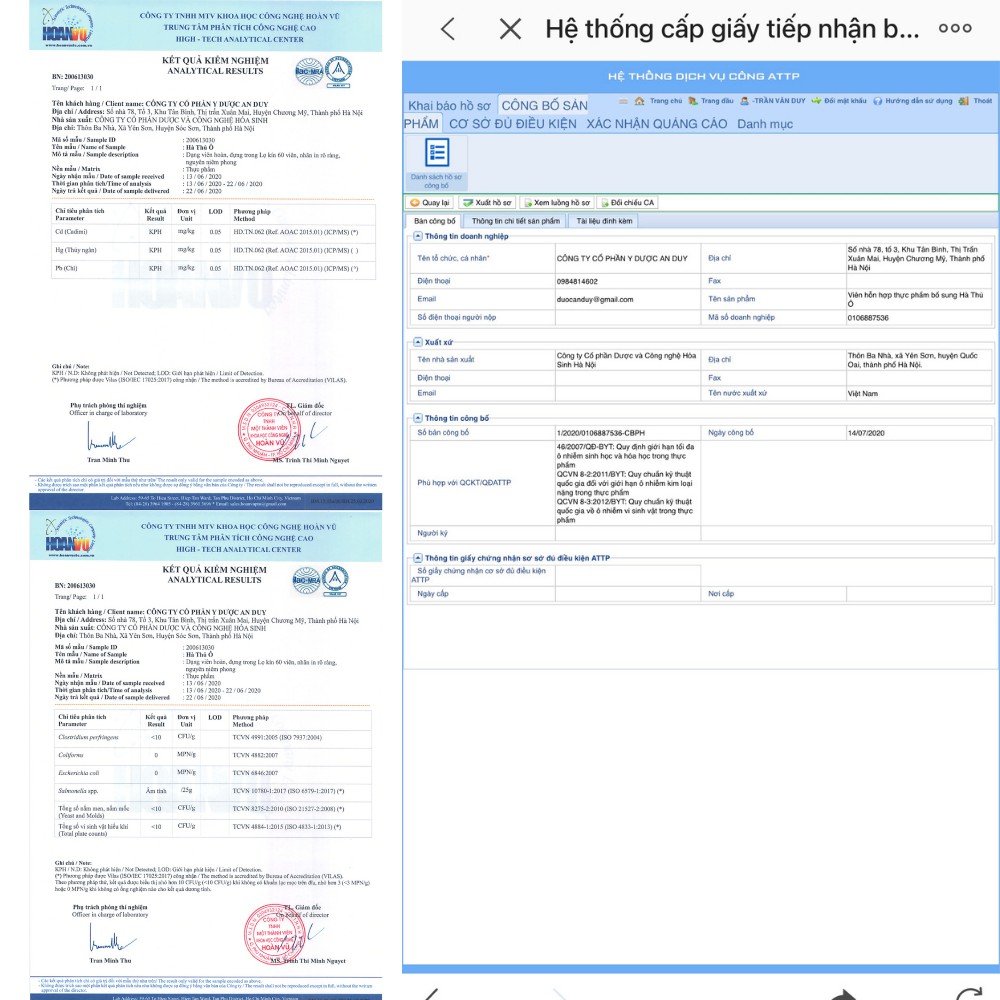Click the Xuất hồ sơ button
Screen dimensions: 1000x1000
coord(487,202)
